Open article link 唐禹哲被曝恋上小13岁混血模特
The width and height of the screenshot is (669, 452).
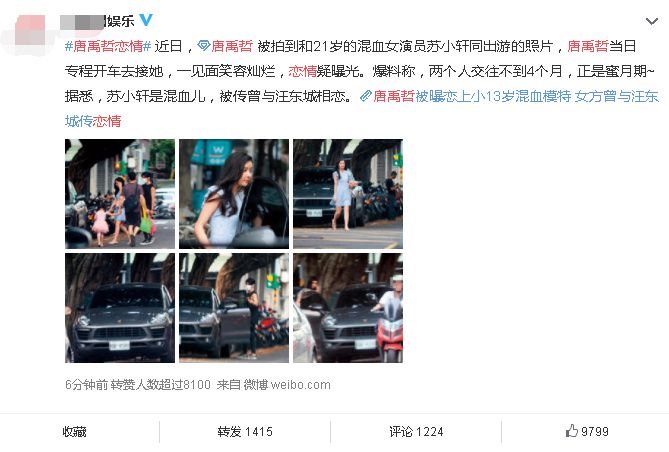coord(472,96)
